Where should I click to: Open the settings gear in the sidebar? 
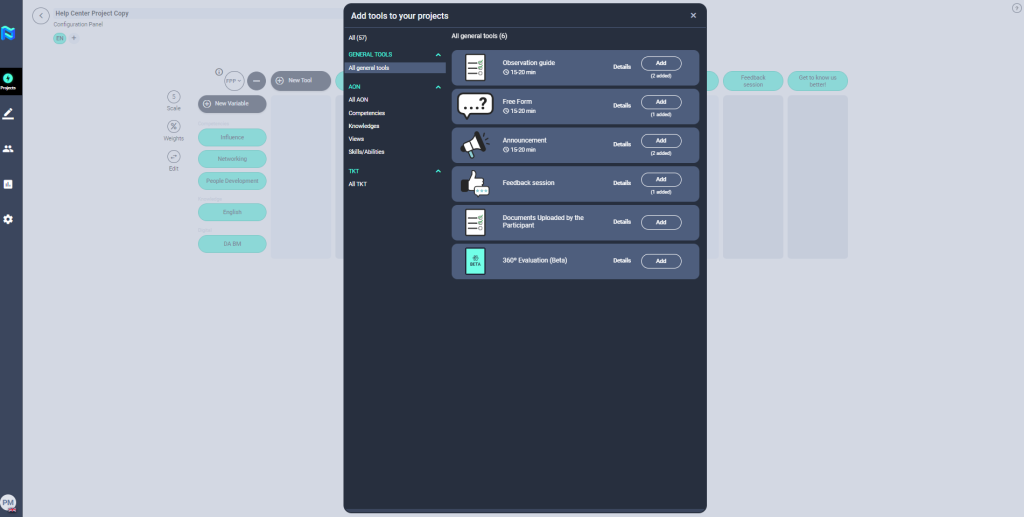[8, 219]
